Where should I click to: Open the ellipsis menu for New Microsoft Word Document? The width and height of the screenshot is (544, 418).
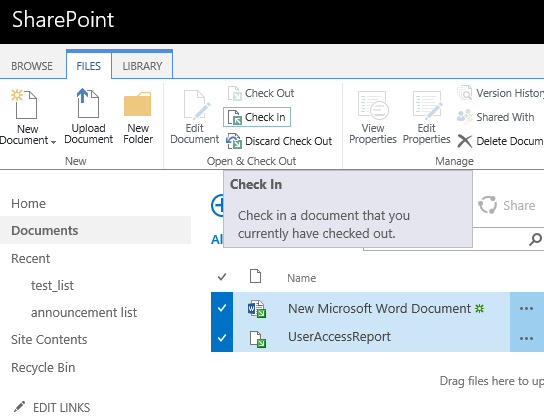click(x=526, y=308)
